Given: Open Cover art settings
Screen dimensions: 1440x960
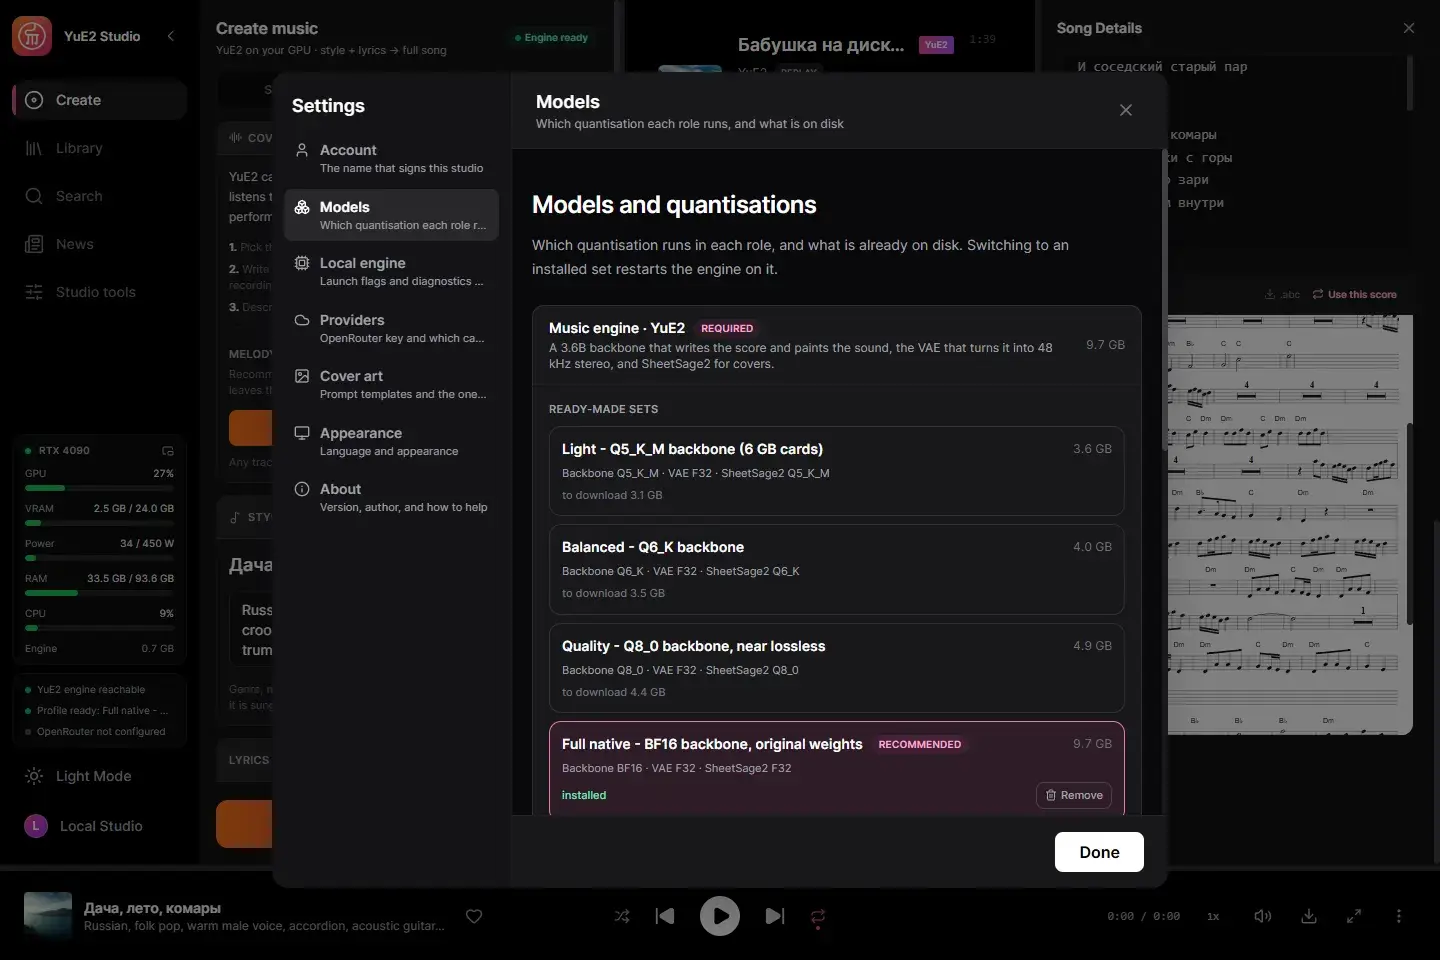Looking at the screenshot, I should (391, 384).
